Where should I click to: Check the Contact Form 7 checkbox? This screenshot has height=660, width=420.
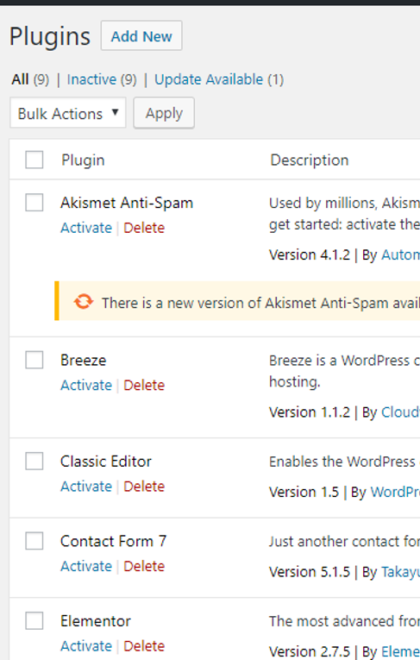[34, 541]
